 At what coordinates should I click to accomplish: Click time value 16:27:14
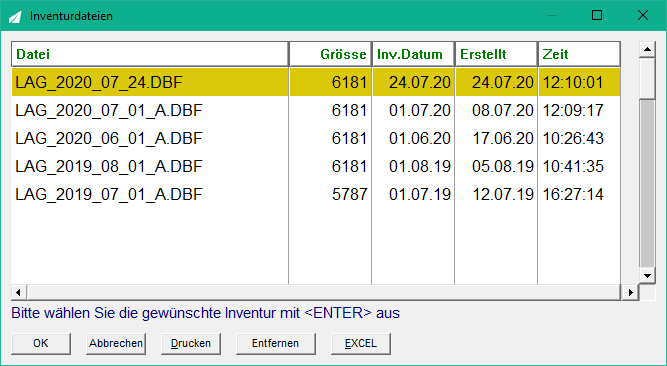point(573,194)
